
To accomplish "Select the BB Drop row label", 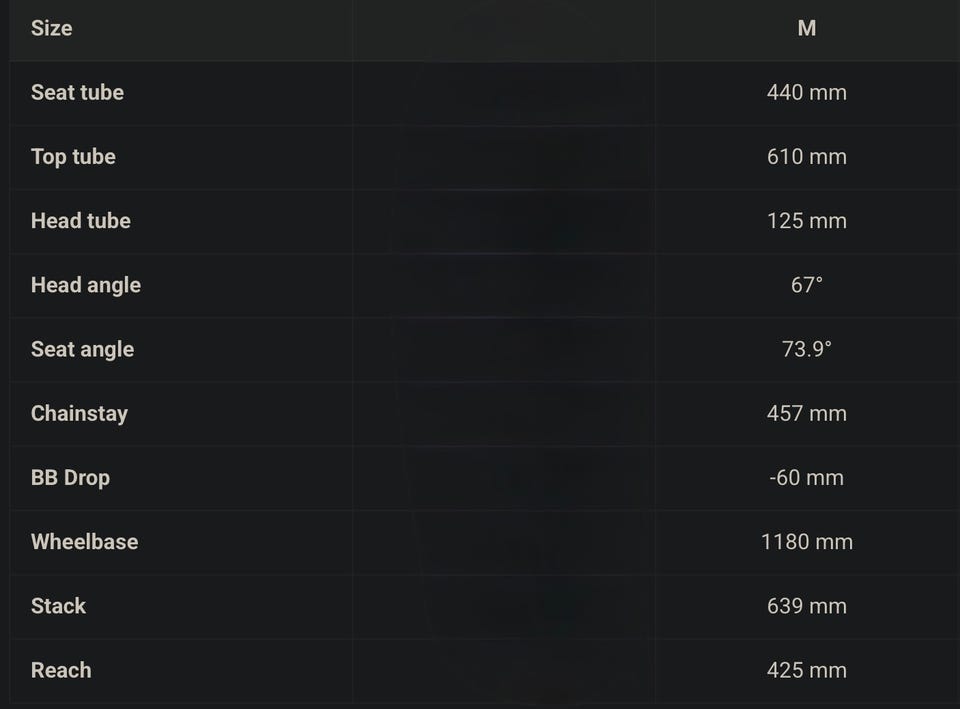I will 70,477.
